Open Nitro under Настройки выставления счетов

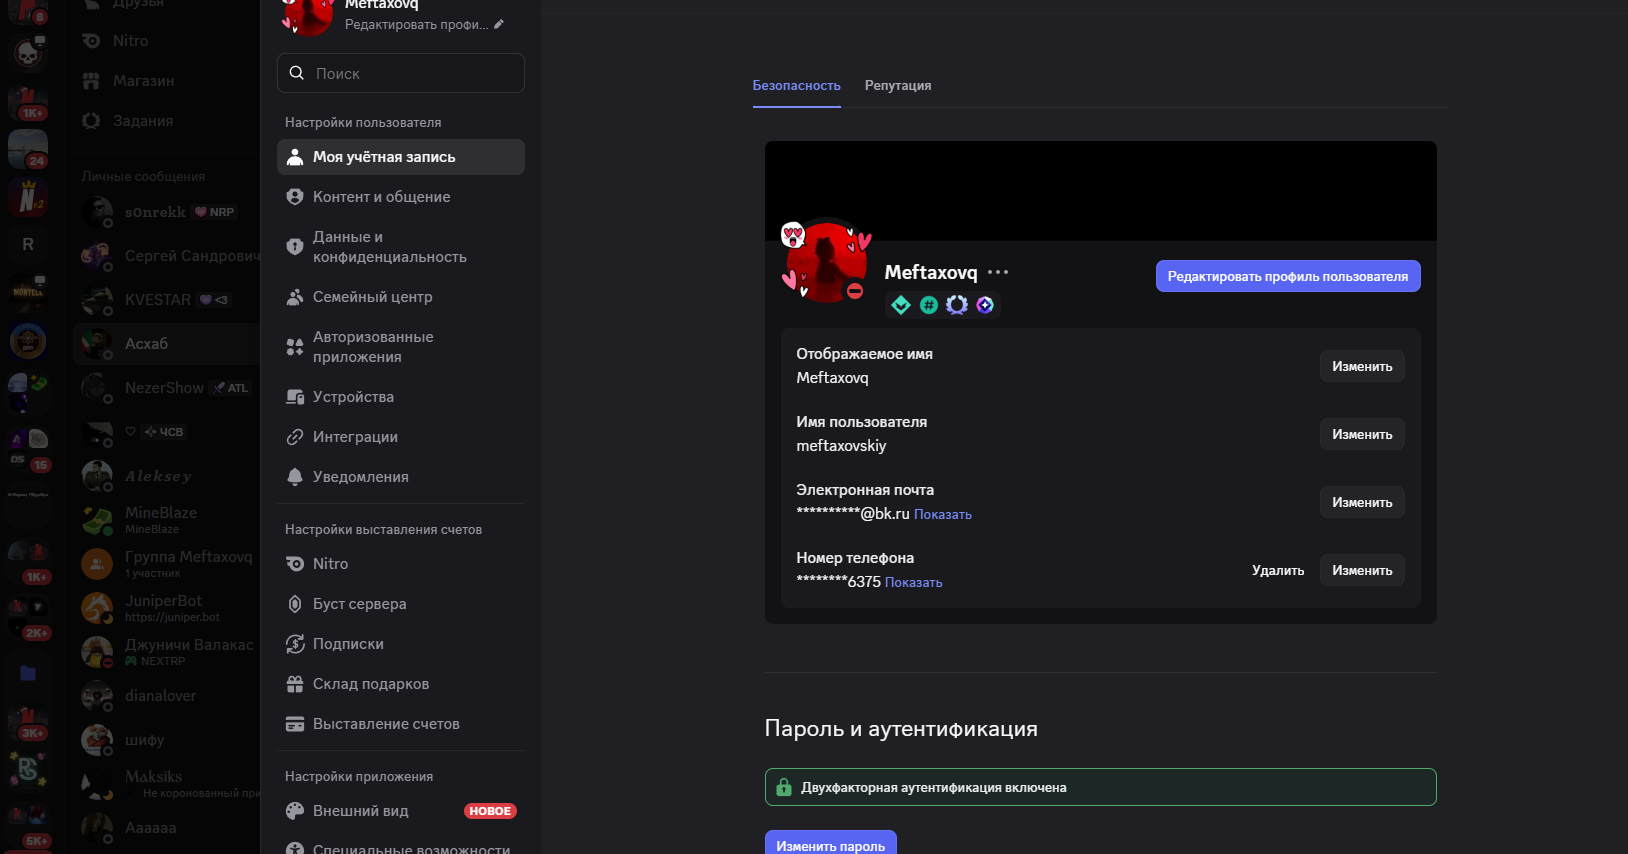401,564
